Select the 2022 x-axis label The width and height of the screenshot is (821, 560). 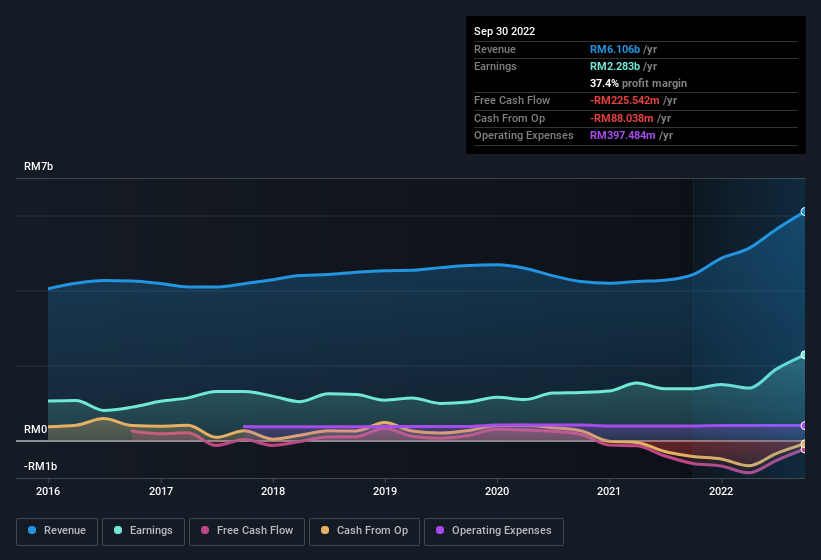click(x=720, y=491)
